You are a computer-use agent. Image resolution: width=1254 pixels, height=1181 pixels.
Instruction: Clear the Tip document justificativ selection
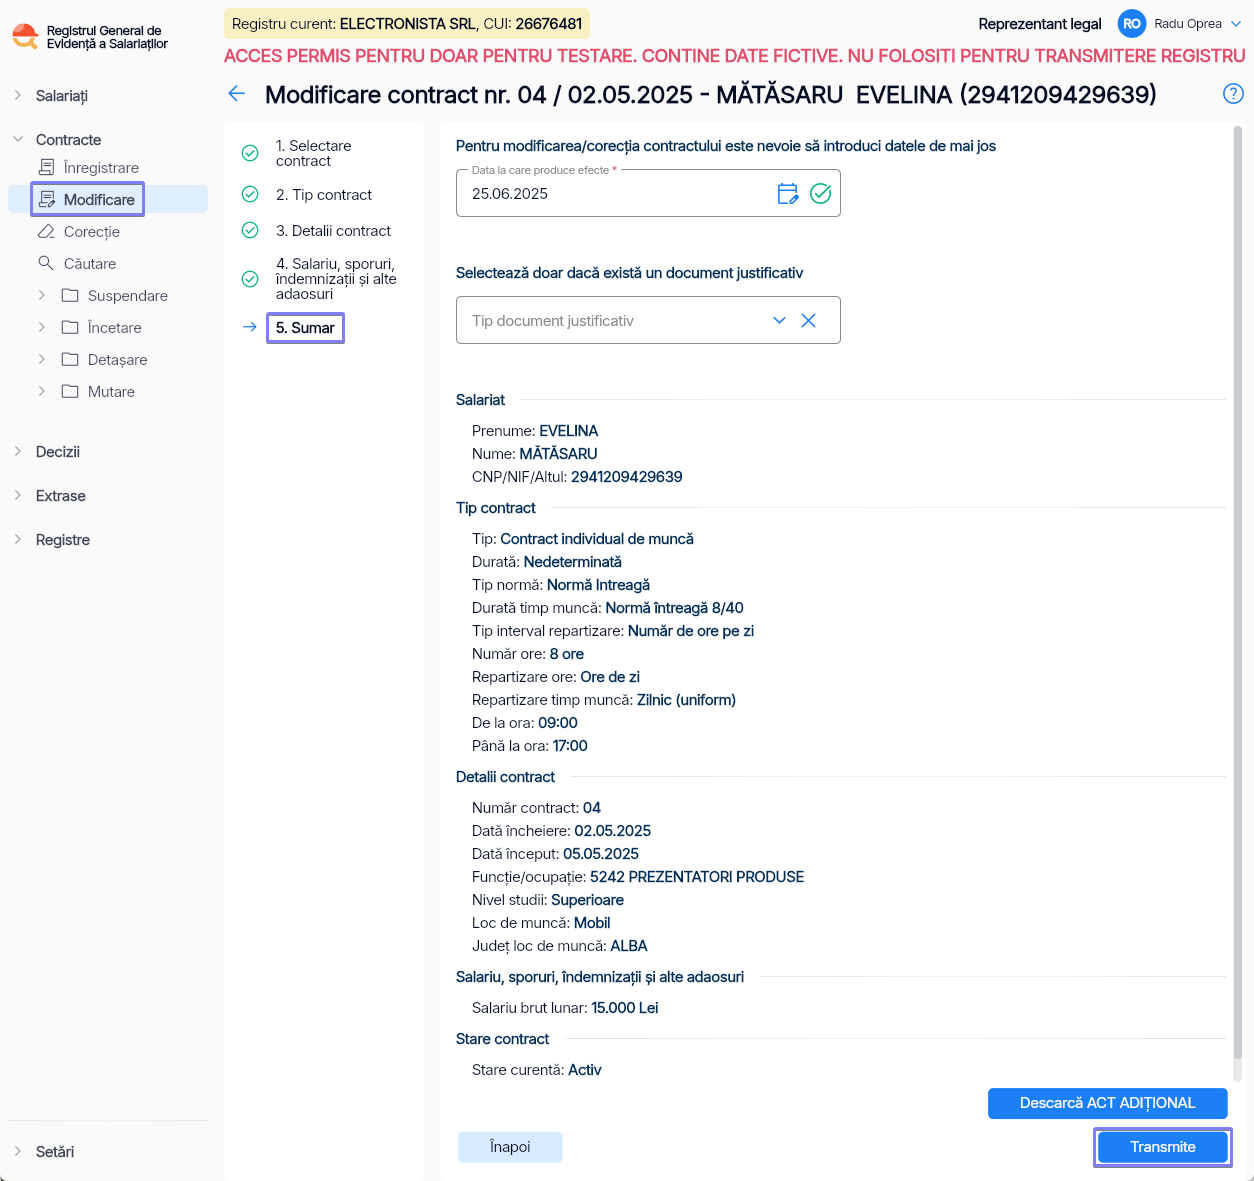tap(809, 321)
